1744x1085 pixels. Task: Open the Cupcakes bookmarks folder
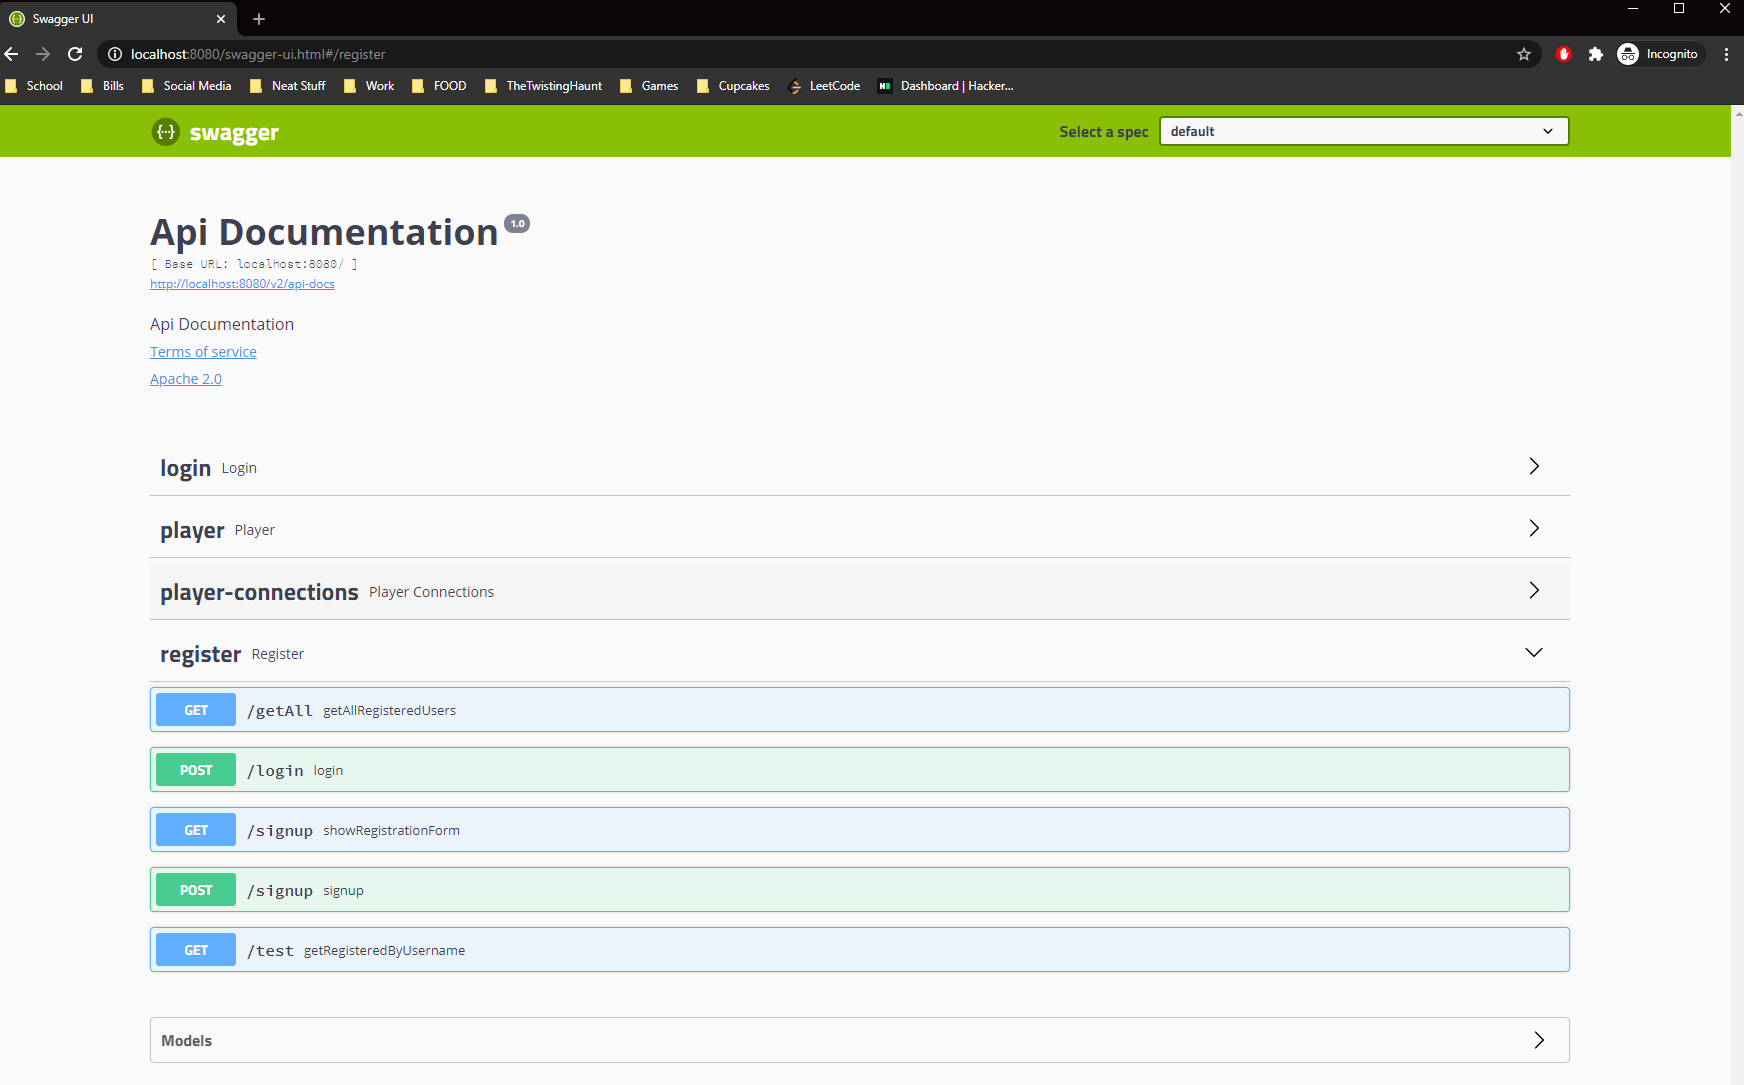(733, 86)
